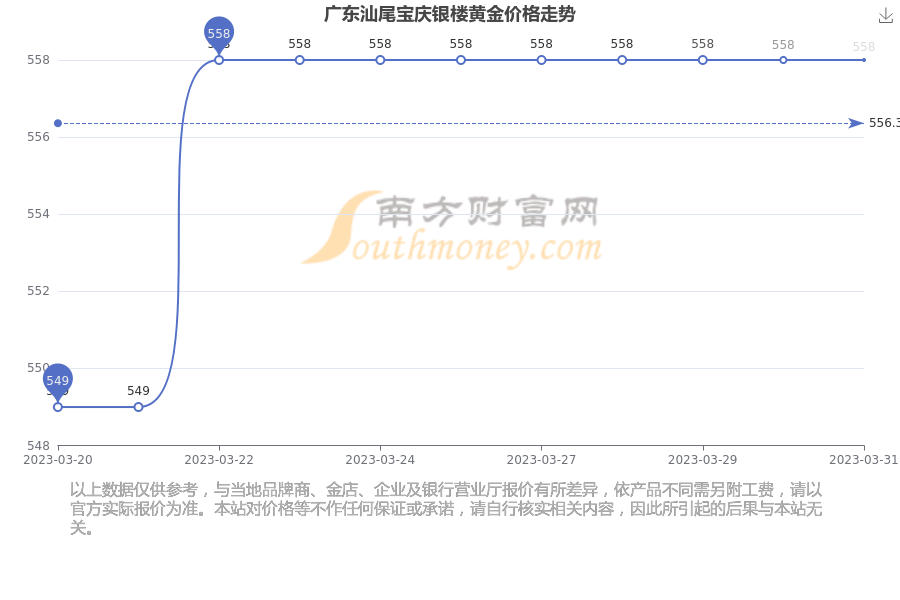This screenshot has height=600, width=900.
Task: Click the x-axis label 2023-03-27
Action: coord(541,460)
